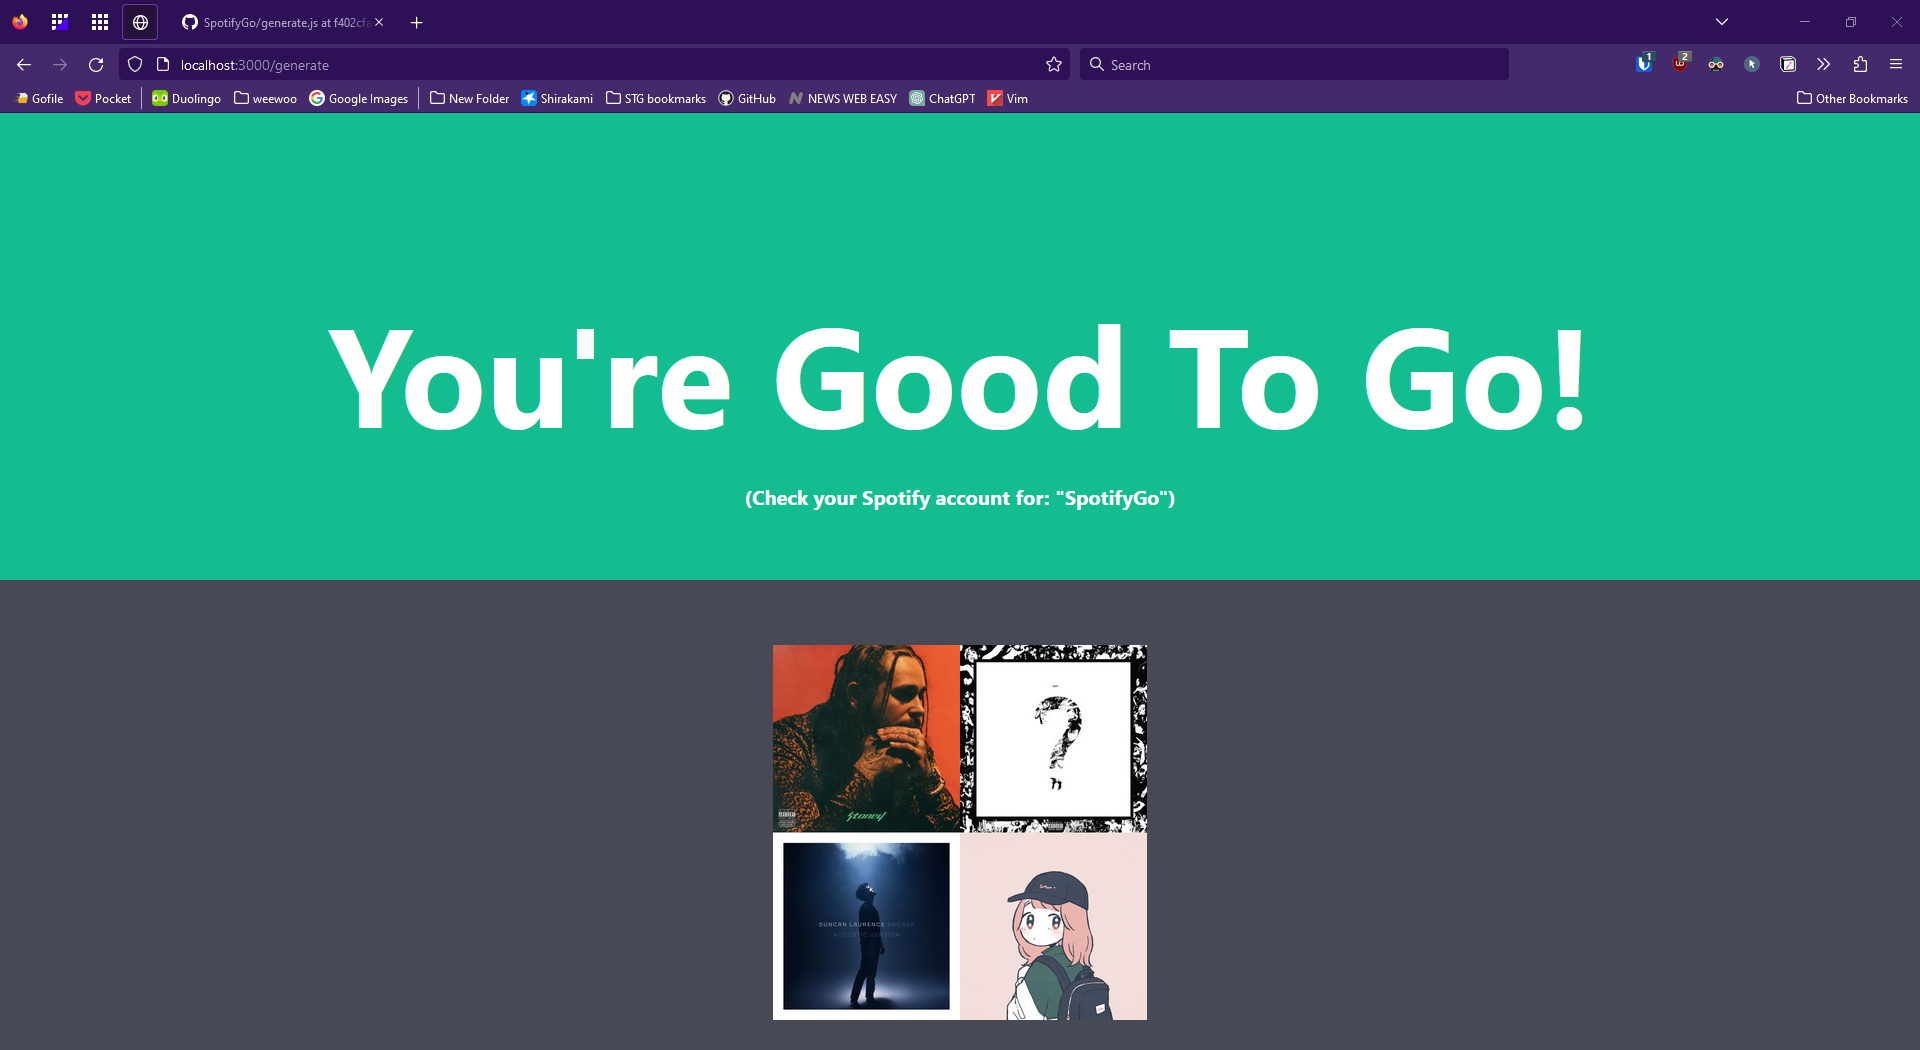Screen dimensions: 1920x1050
Task: Open the pinned tab with purple checkered icon
Action: coord(60,22)
